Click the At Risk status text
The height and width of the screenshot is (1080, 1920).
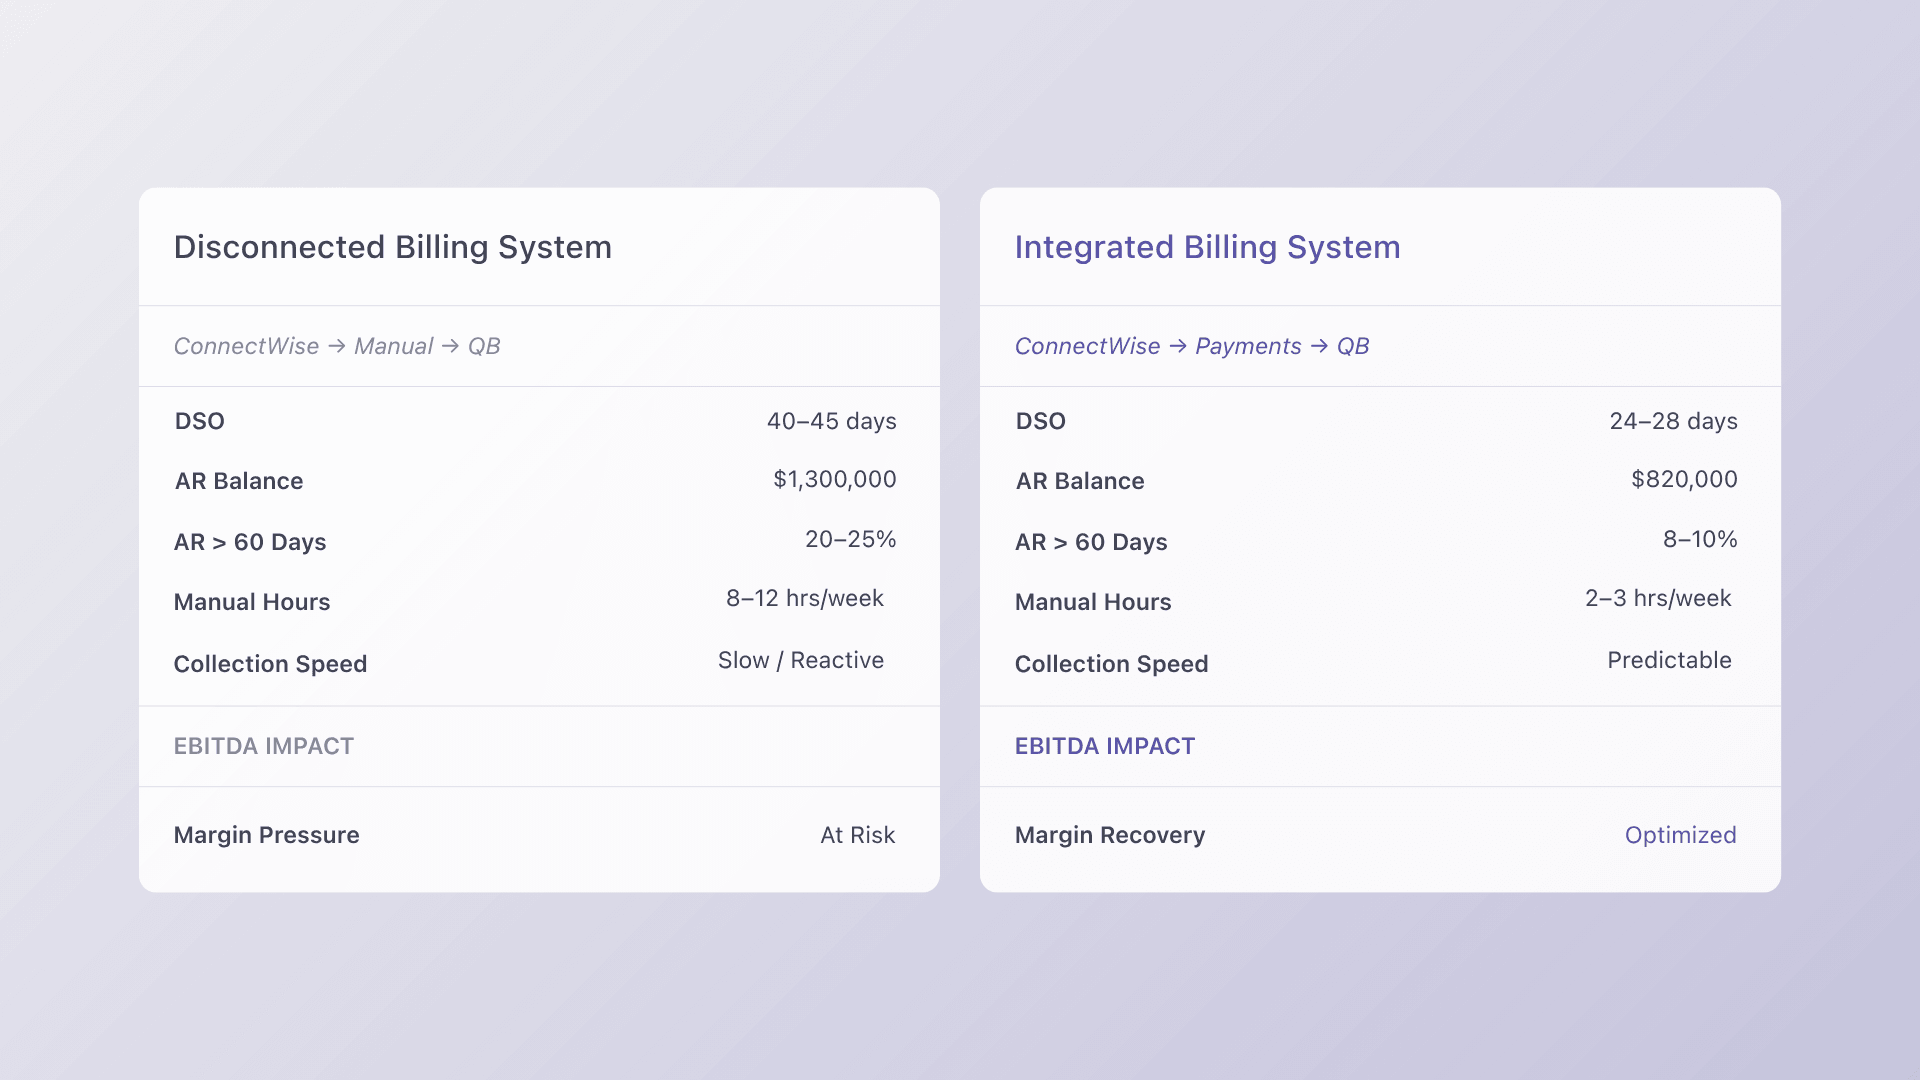tap(857, 835)
